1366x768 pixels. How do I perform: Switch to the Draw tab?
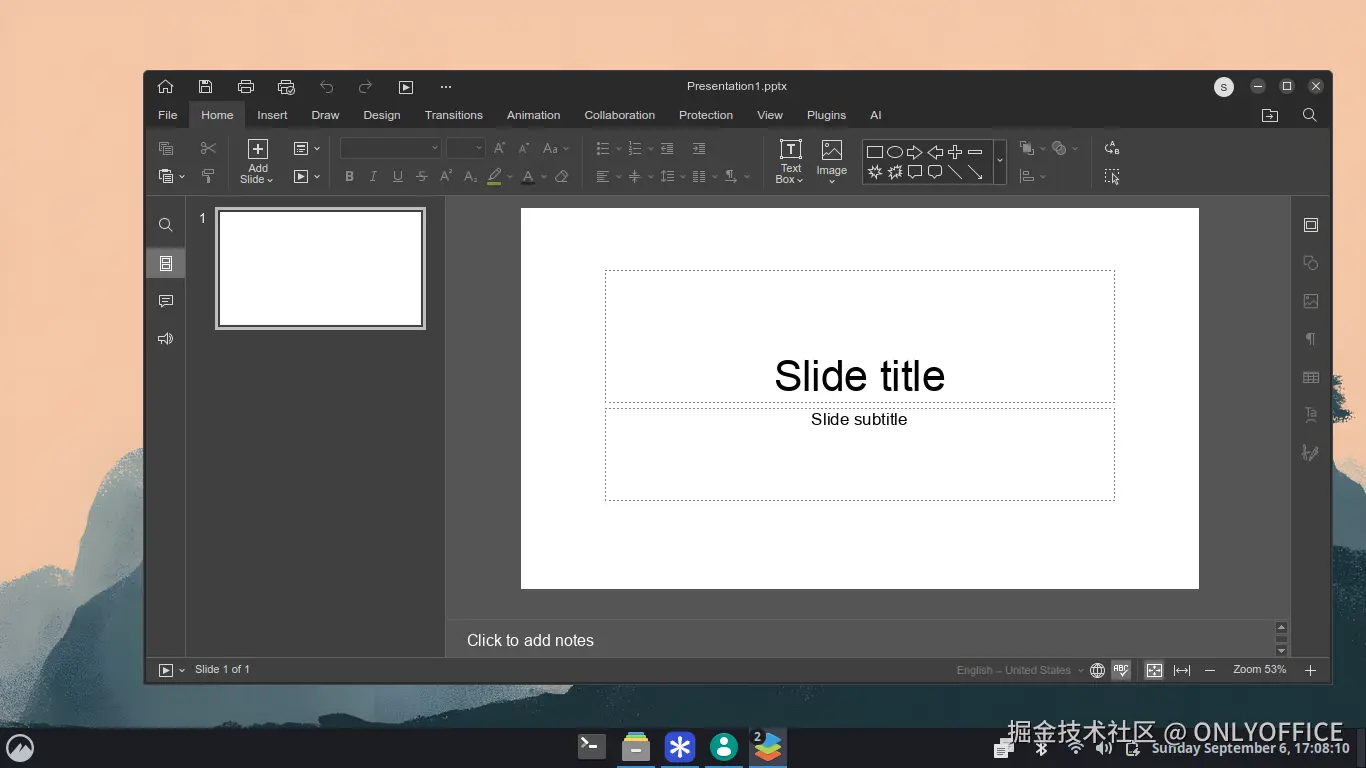coord(325,115)
